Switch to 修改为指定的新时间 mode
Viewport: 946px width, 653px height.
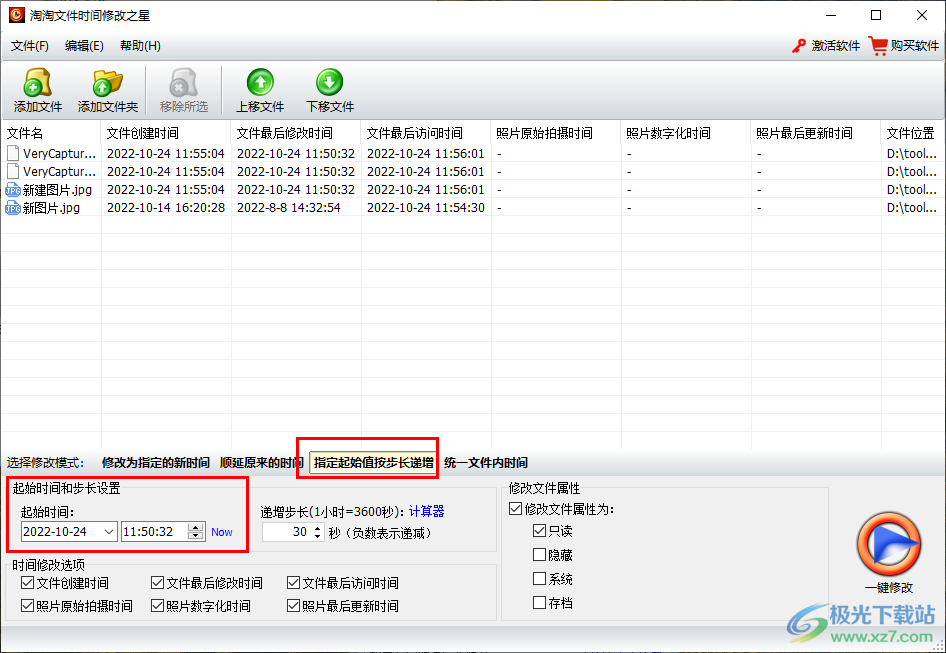[156, 463]
